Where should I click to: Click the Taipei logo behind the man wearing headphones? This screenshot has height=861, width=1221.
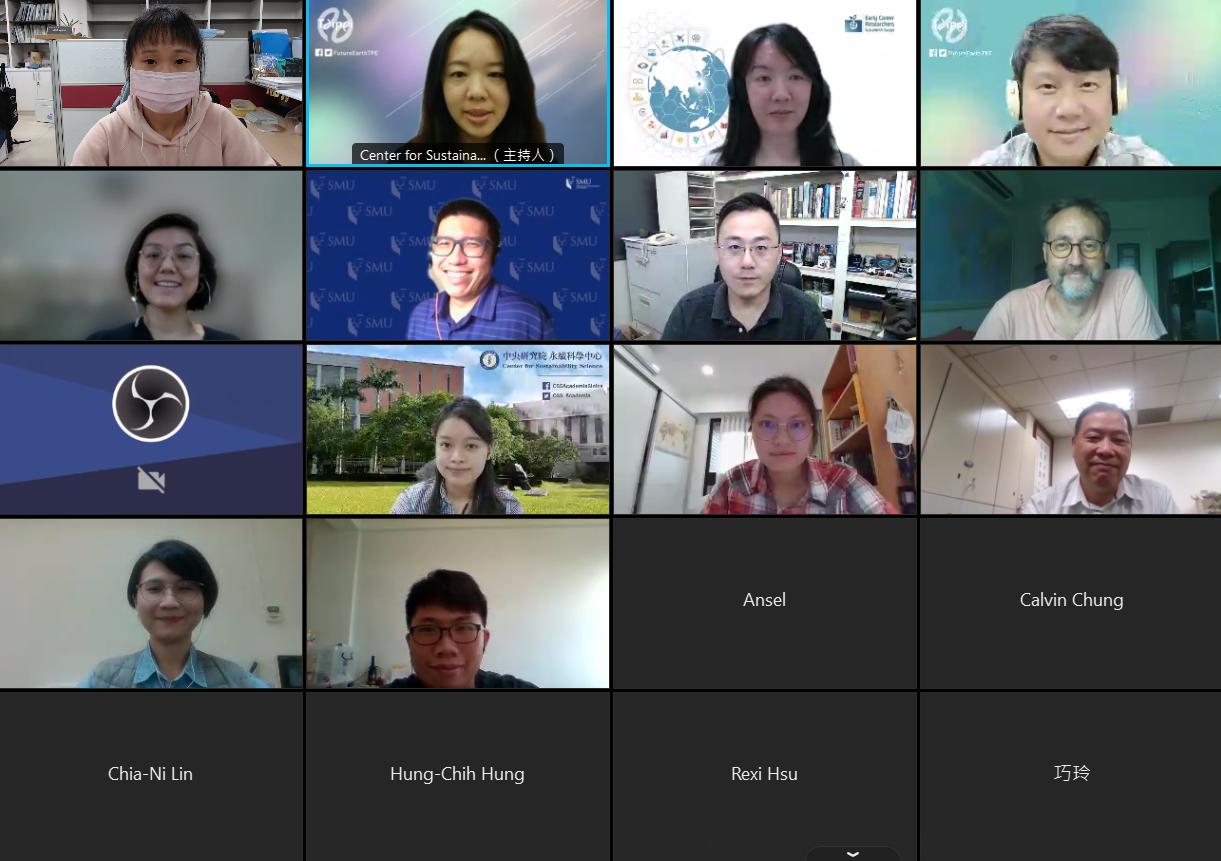click(x=948, y=25)
